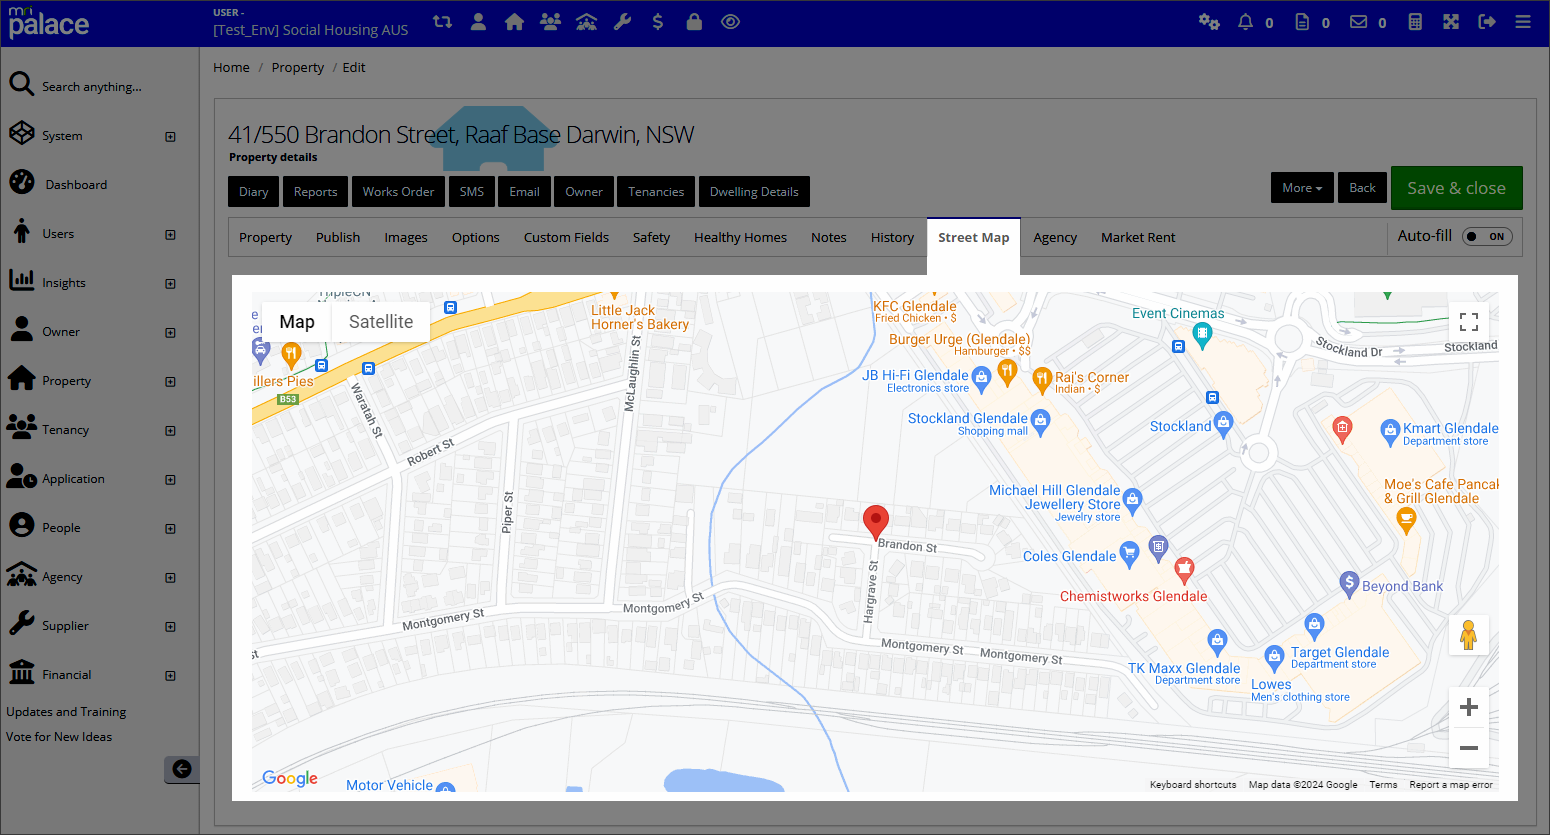Open the Images tab

coord(406,238)
